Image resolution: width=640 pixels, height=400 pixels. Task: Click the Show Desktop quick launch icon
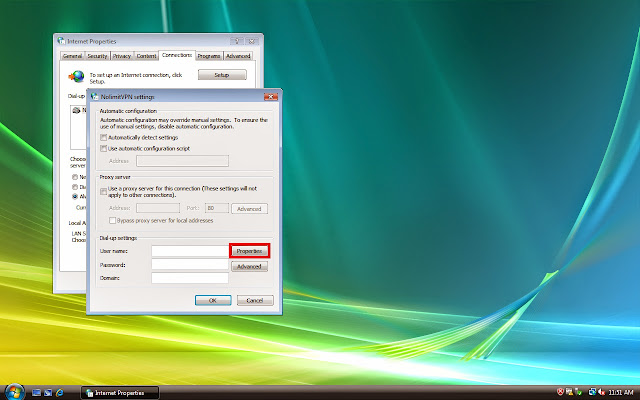[36, 393]
